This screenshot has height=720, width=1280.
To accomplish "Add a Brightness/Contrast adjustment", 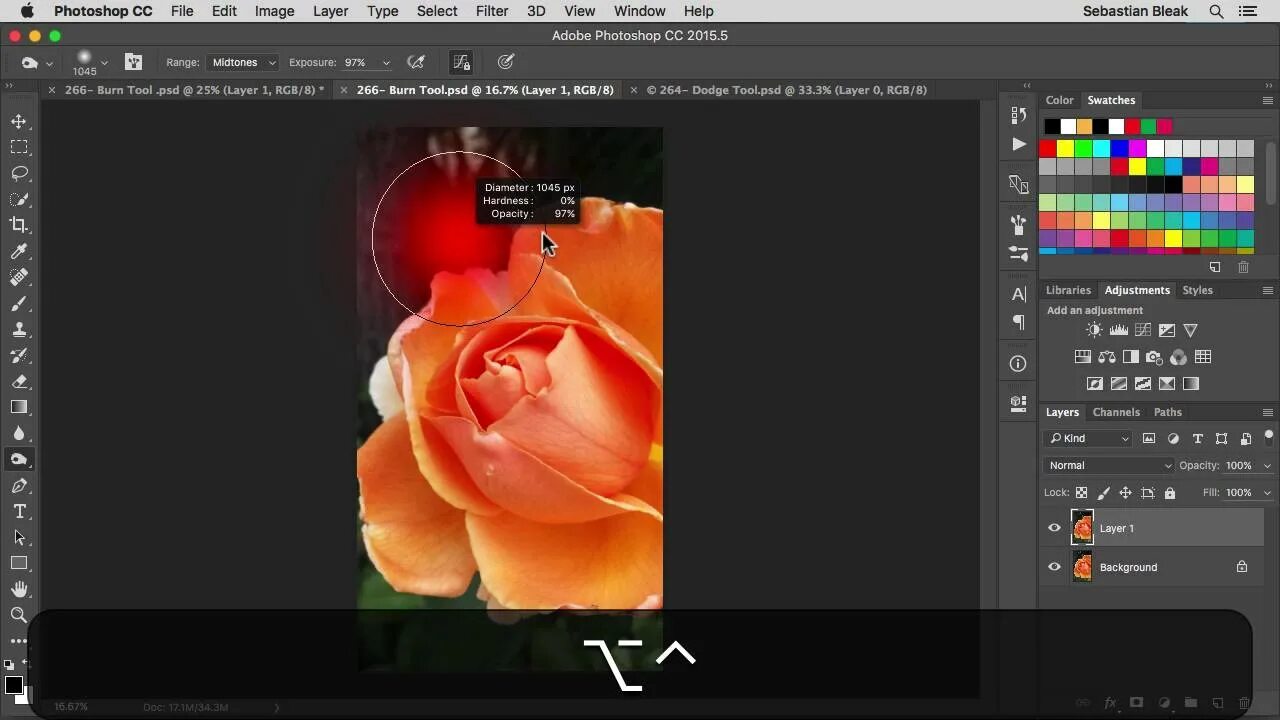I will tap(1094, 330).
